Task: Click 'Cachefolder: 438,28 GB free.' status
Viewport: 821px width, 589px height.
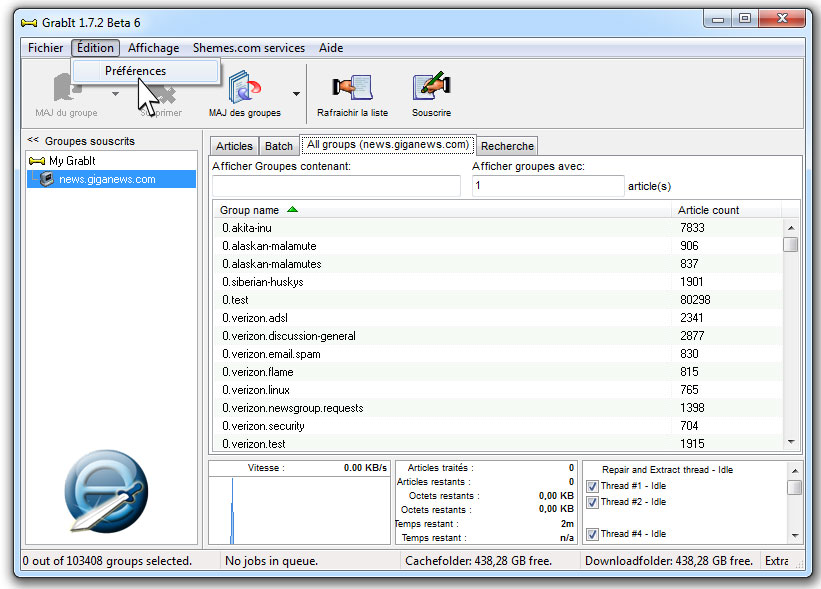Action: [478, 561]
